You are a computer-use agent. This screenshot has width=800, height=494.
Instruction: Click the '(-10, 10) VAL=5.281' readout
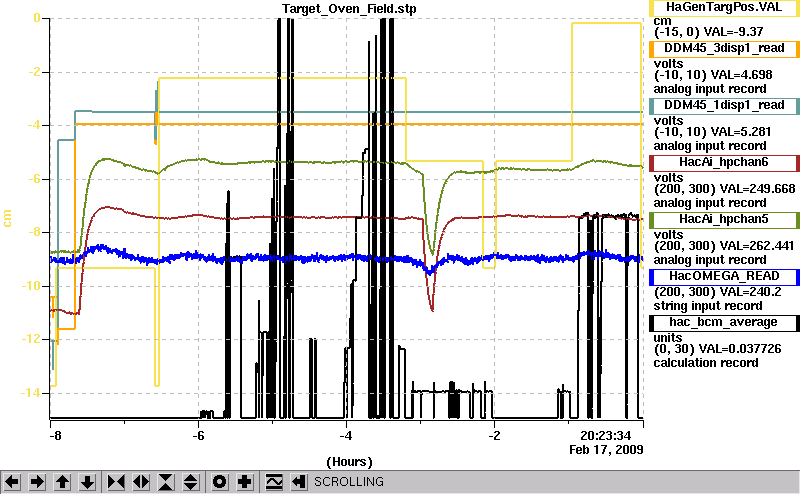coord(712,132)
